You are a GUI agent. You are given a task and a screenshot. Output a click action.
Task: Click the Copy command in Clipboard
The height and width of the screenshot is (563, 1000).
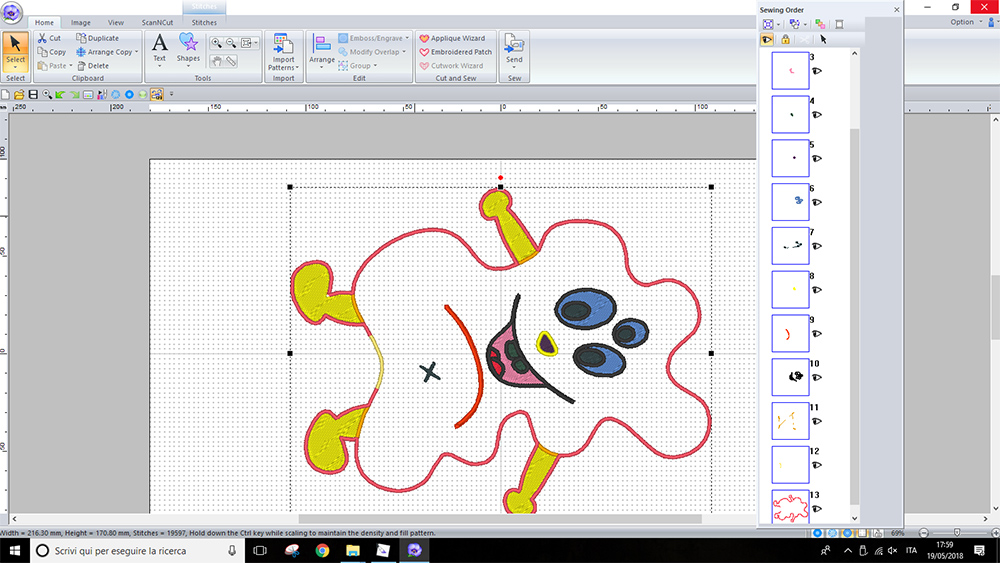point(51,52)
